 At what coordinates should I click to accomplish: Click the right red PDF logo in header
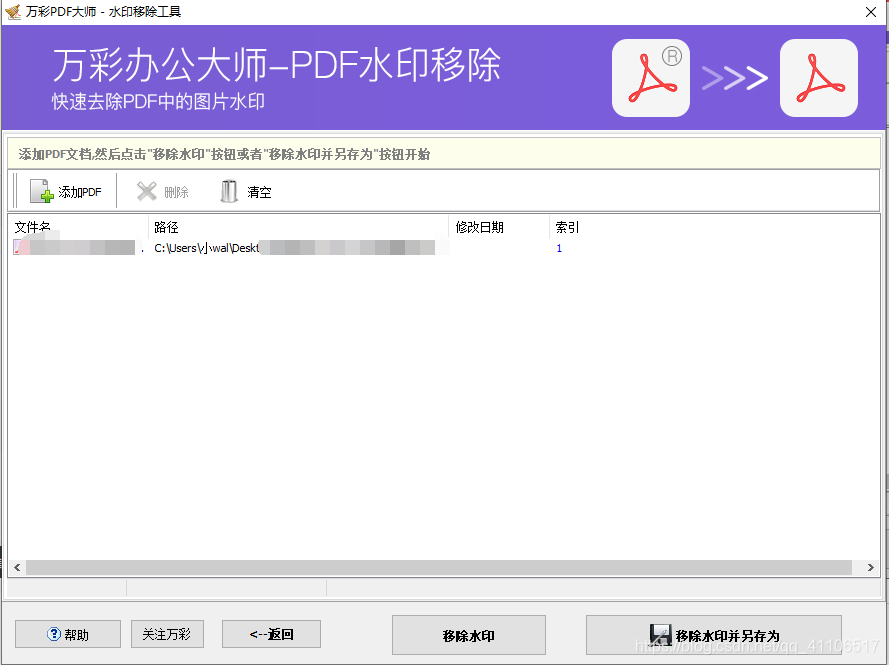(818, 78)
